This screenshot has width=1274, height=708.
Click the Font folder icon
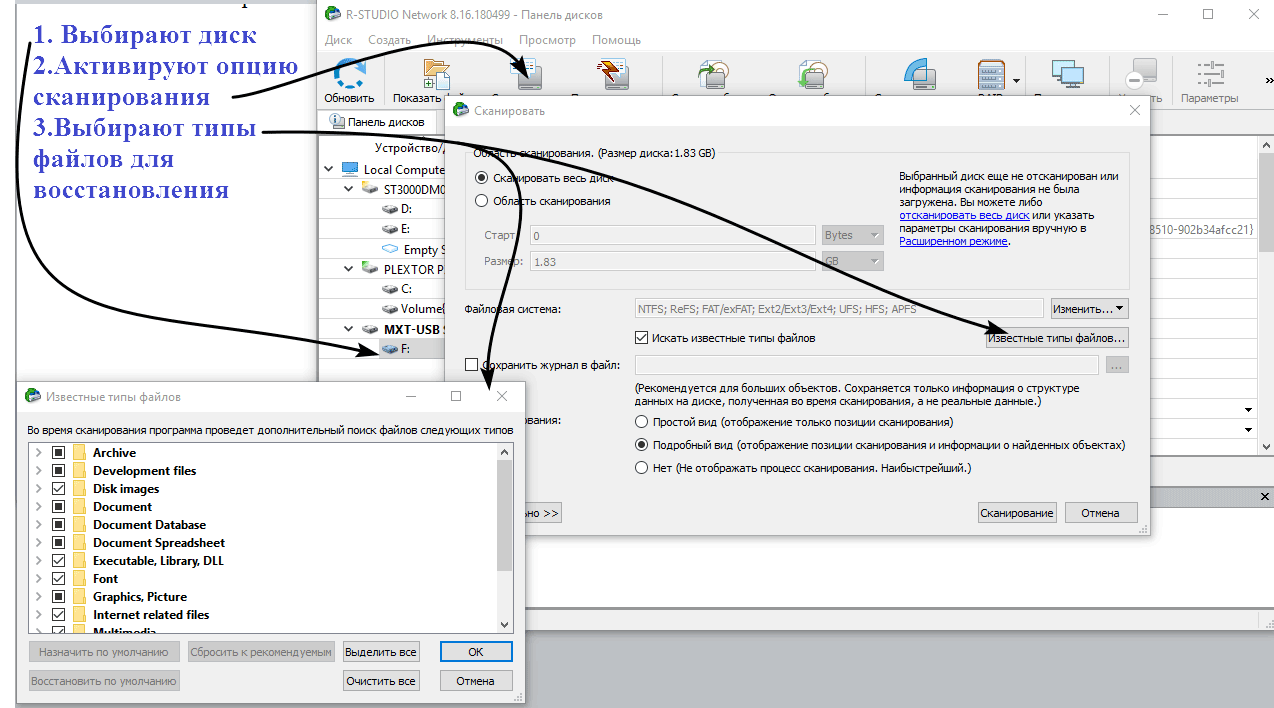pos(80,579)
